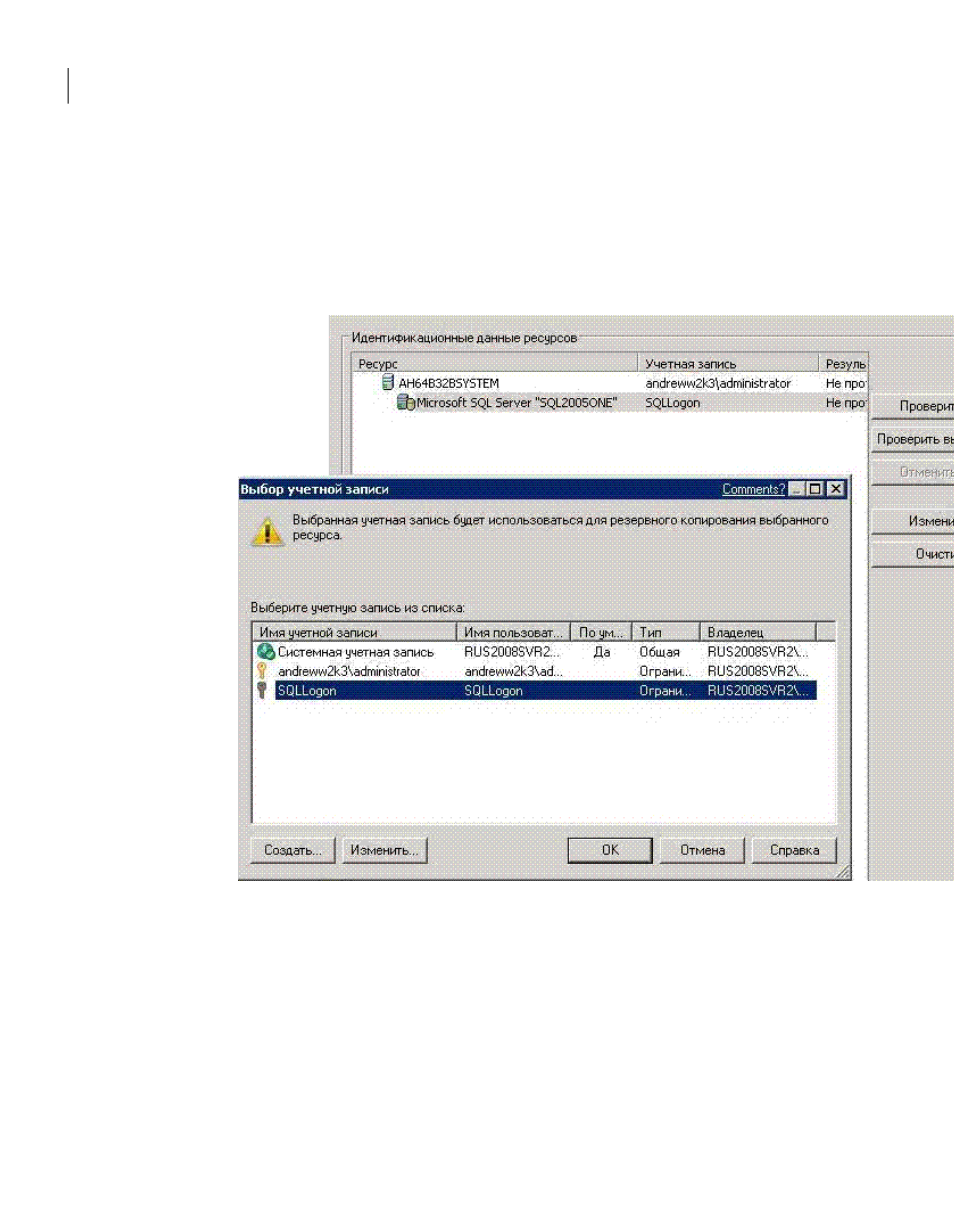Sort by Тип column header
954x1227 pixels.
pos(666,632)
